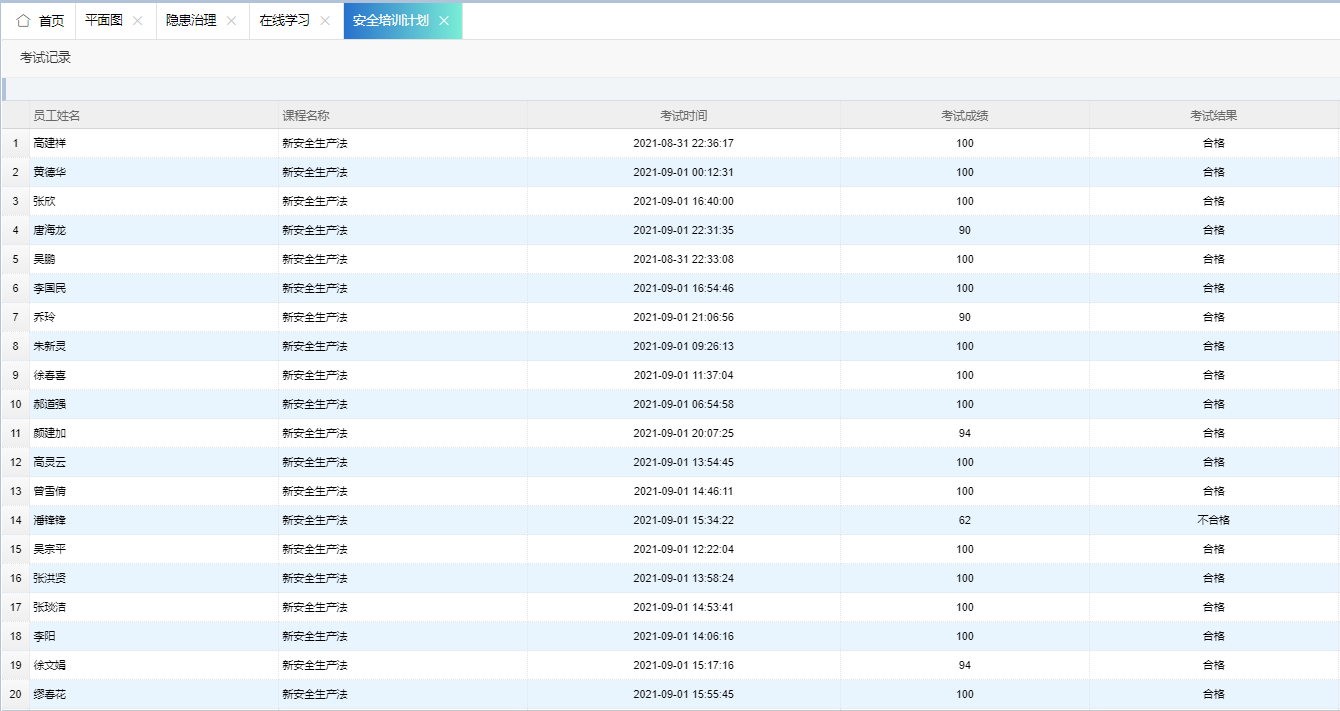
Task: Switch to the 平面图 tab
Action: 104,21
